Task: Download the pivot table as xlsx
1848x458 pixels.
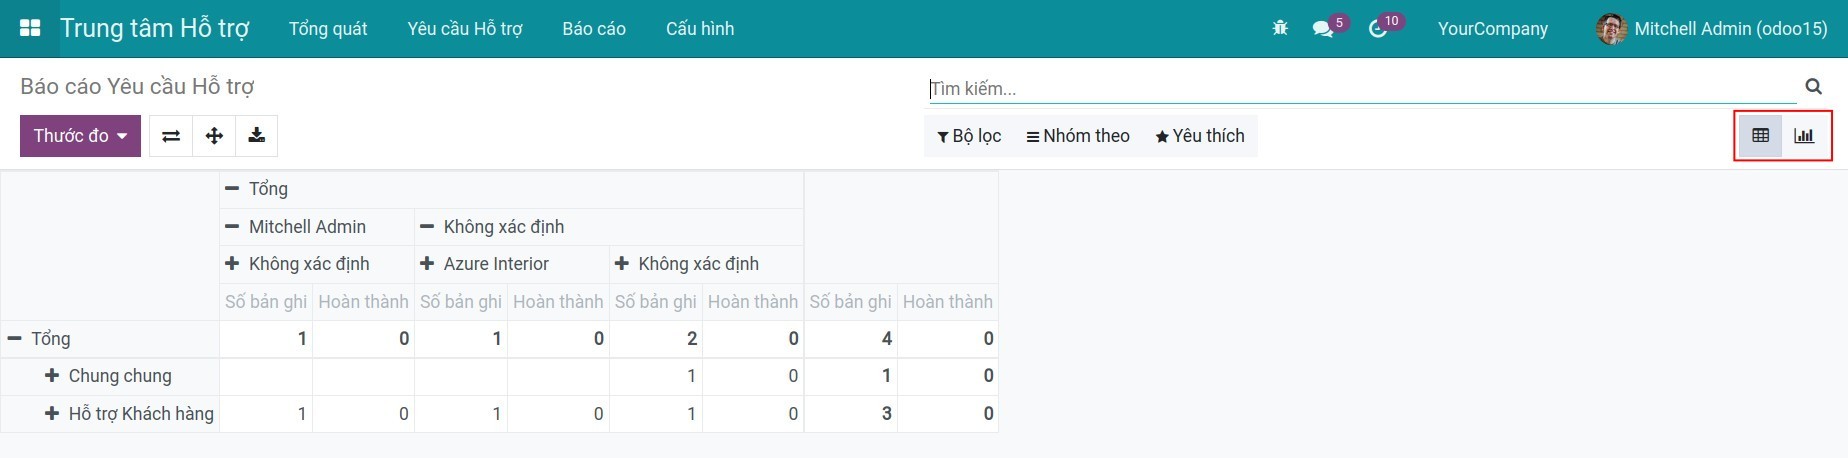Action: (257, 136)
